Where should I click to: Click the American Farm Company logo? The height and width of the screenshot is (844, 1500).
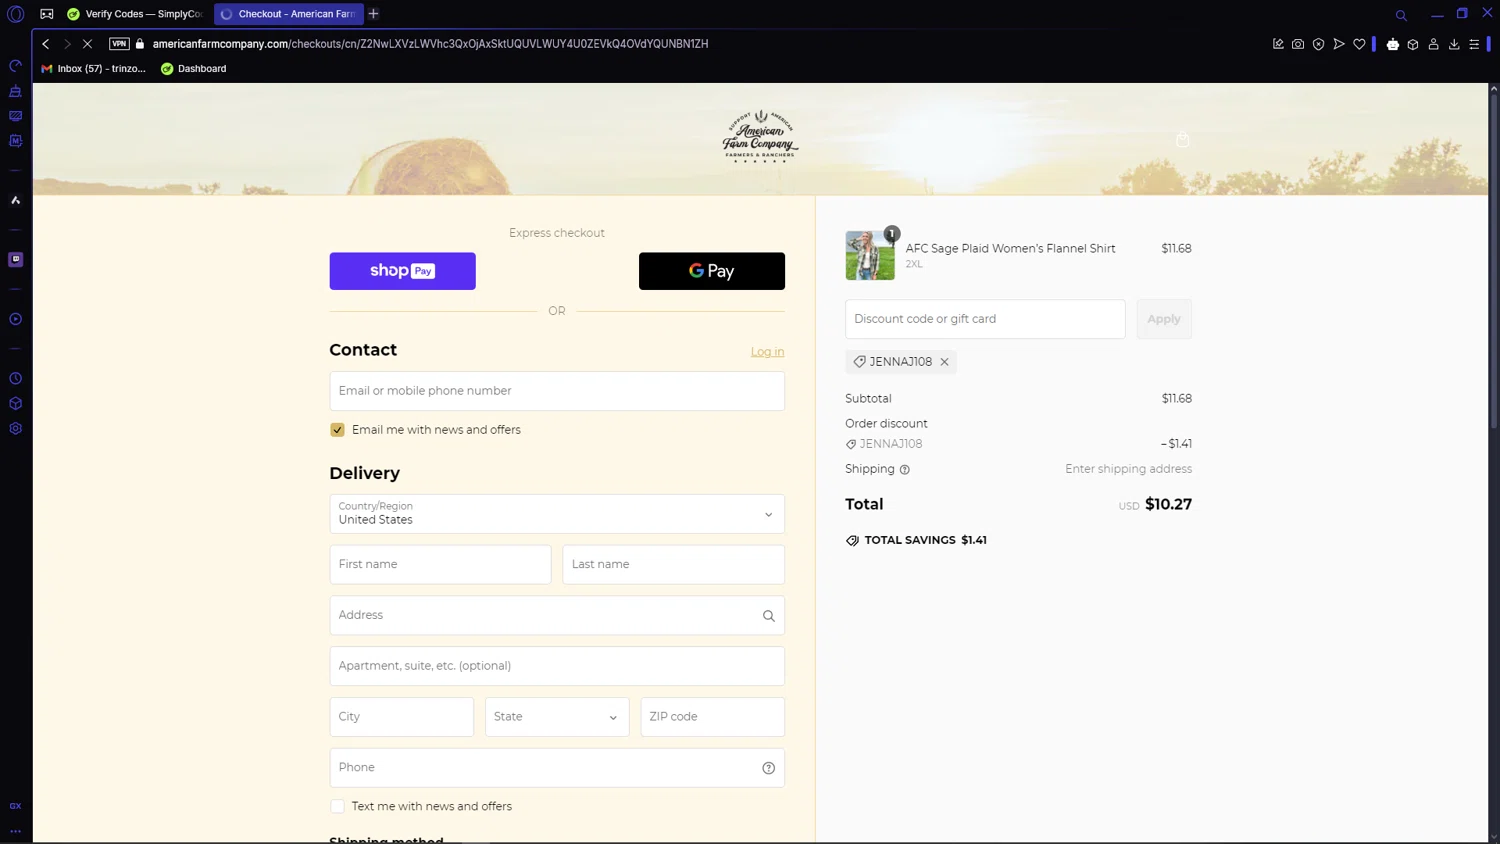point(760,137)
